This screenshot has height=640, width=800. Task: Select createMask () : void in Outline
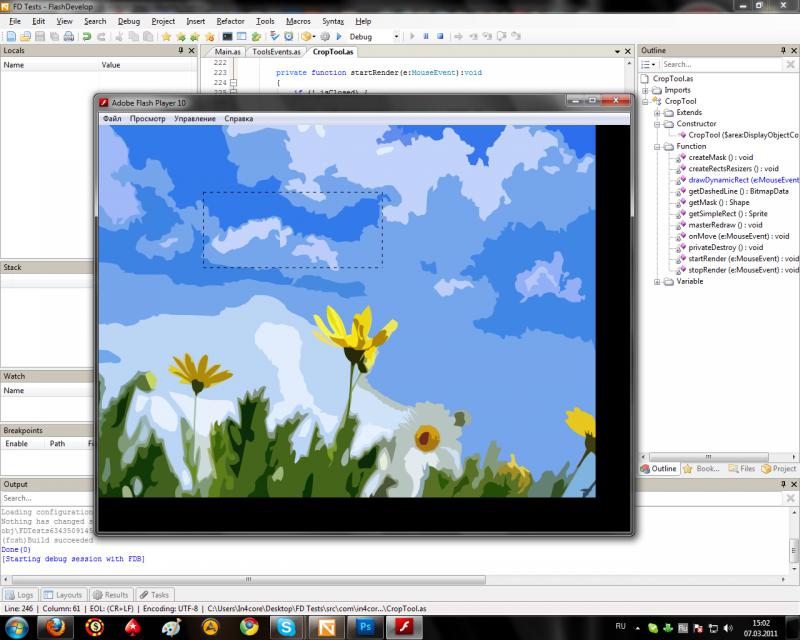[720, 157]
